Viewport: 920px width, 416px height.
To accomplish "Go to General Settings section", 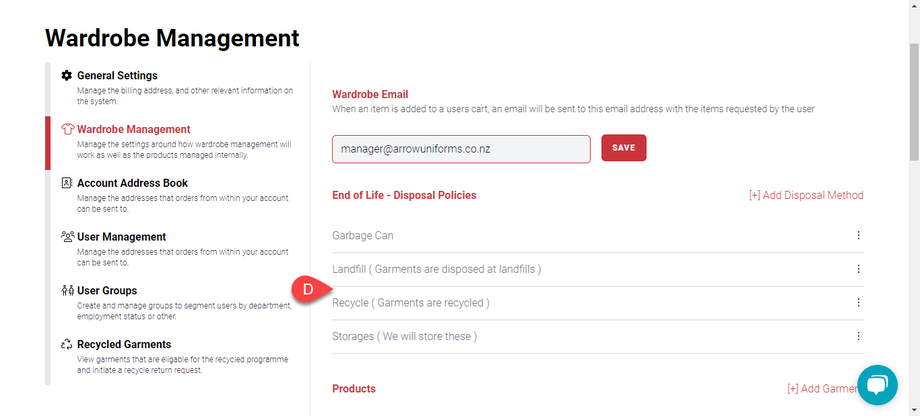I will click(x=117, y=76).
